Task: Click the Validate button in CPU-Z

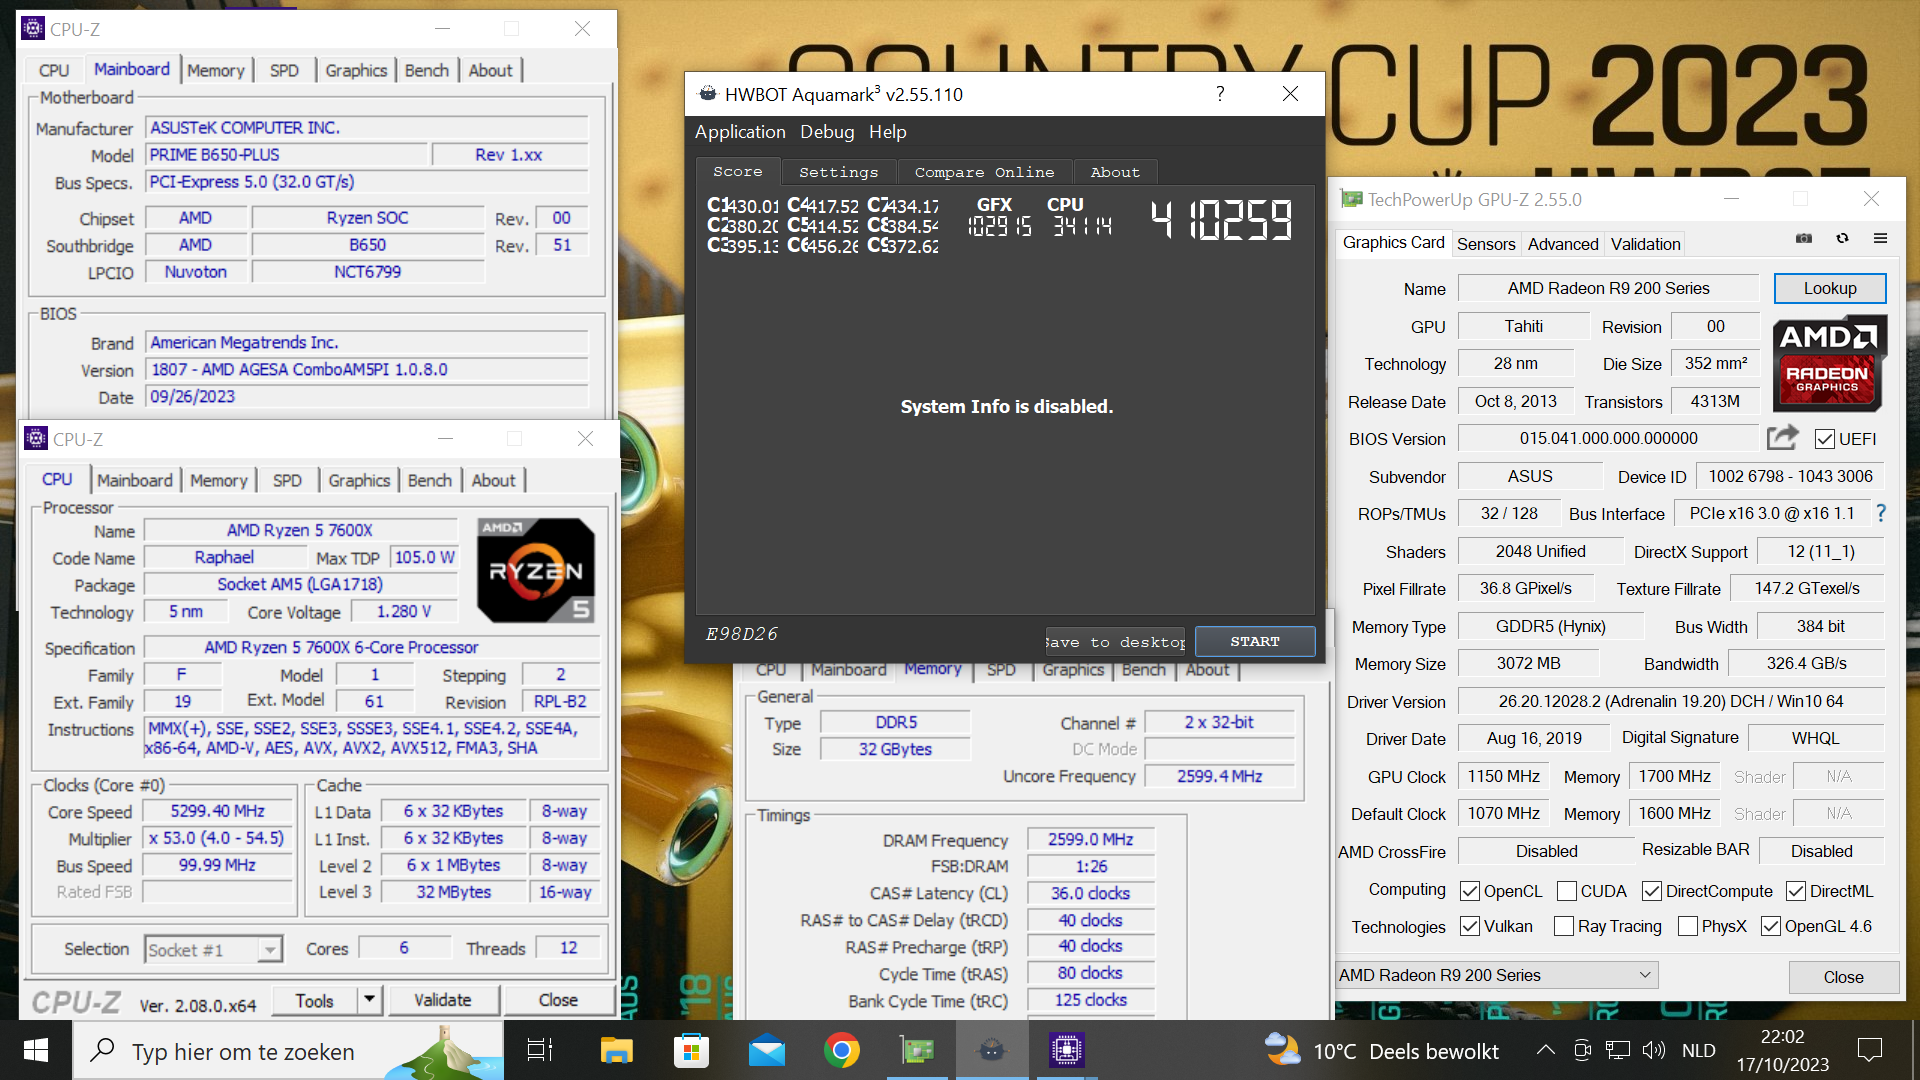Action: pyautogui.click(x=443, y=1000)
